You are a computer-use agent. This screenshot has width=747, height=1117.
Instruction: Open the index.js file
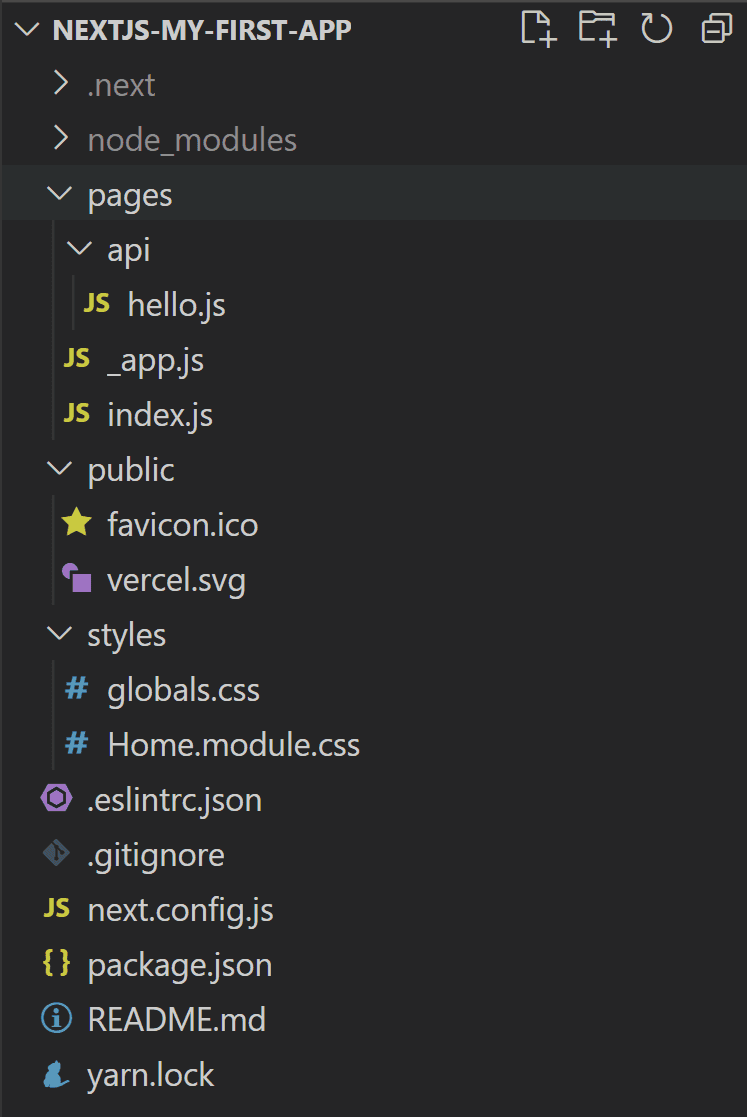point(160,415)
